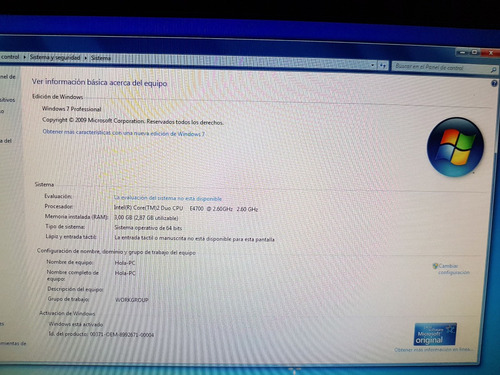Click the Windows 7 logo orb
The height and width of the screenshot is (375, 500).
click(455, 147)
